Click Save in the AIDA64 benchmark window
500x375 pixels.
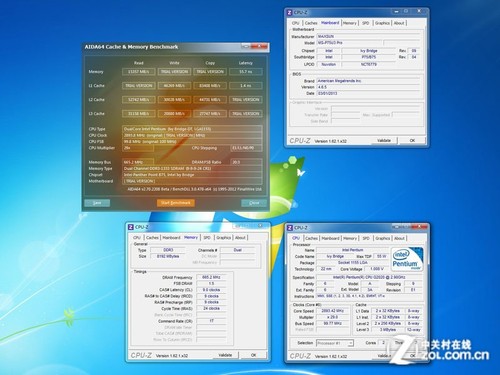[97, 203]
